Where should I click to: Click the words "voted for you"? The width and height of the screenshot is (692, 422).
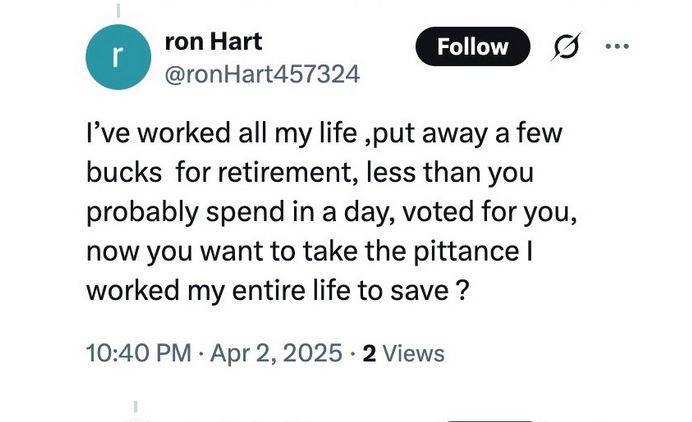pyautogui.click(x=489, y=212)
